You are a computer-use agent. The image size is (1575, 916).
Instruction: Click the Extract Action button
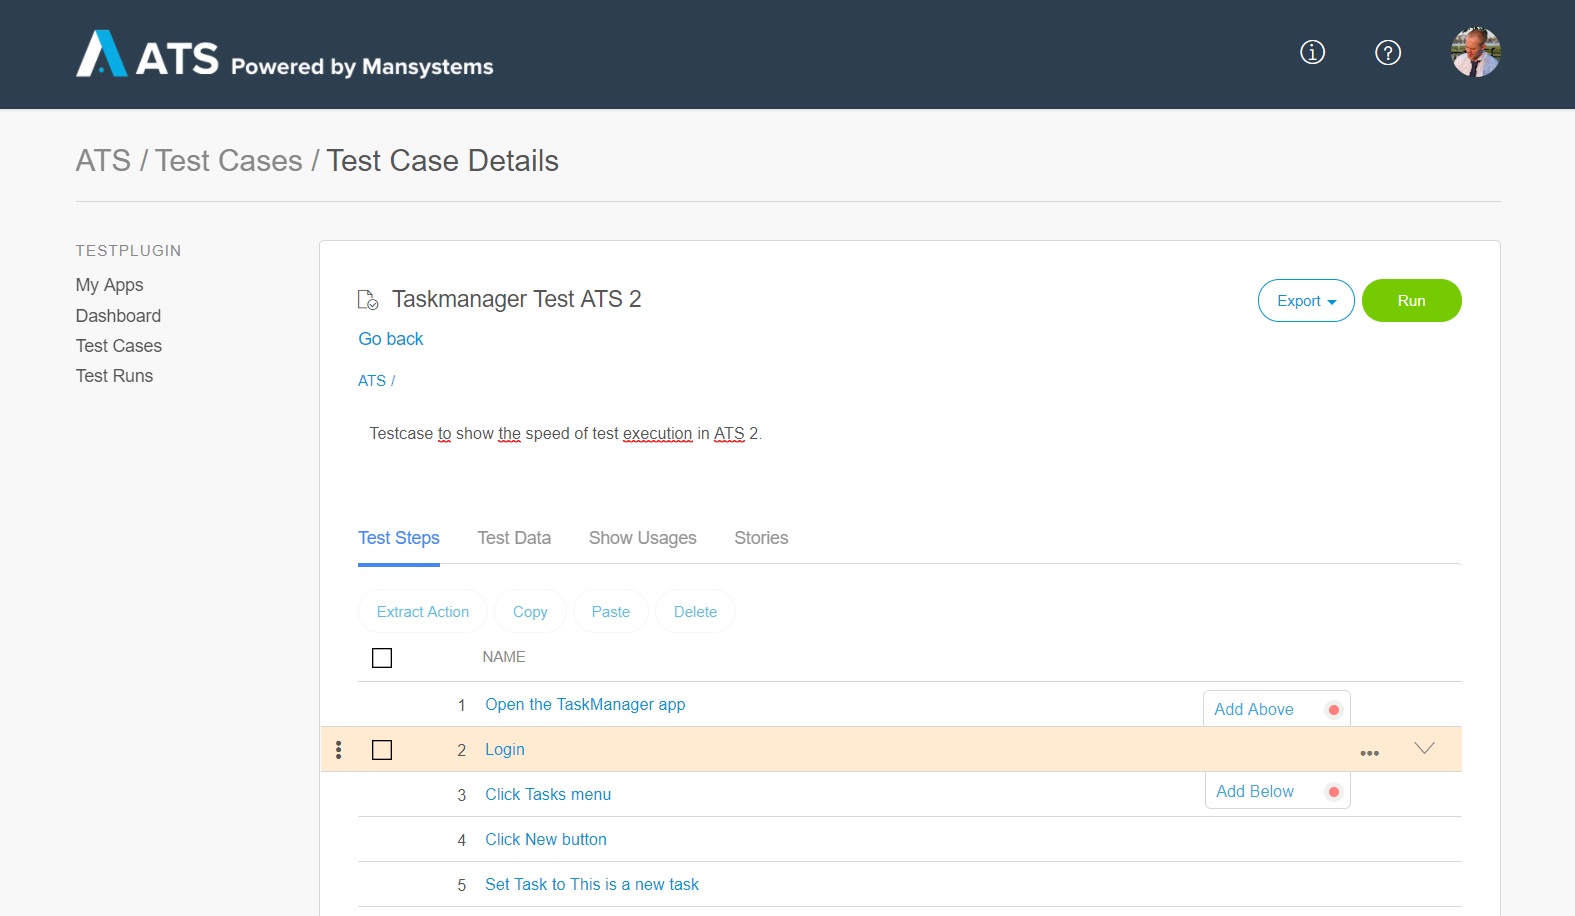(x=423, y=611)
